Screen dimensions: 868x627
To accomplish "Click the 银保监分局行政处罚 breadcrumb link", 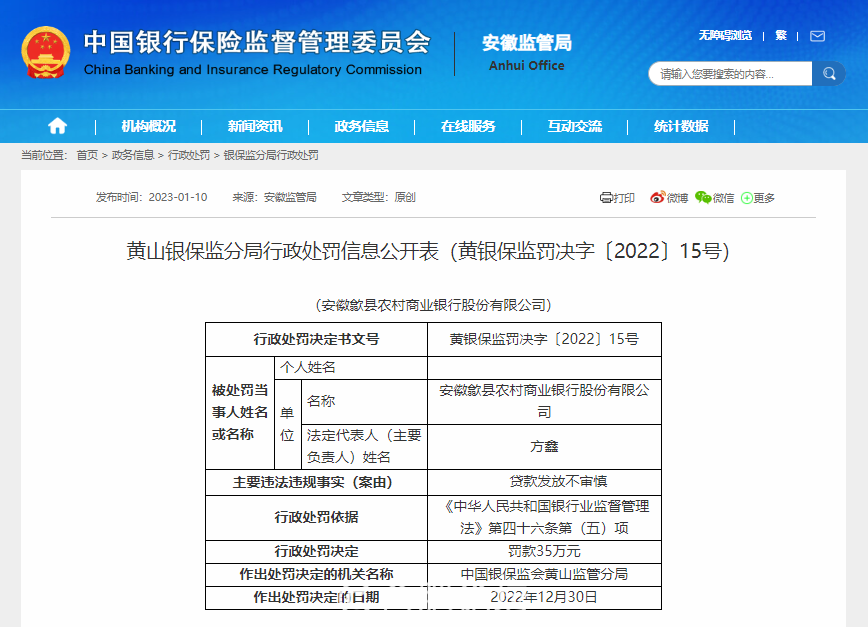I will 270,155.
